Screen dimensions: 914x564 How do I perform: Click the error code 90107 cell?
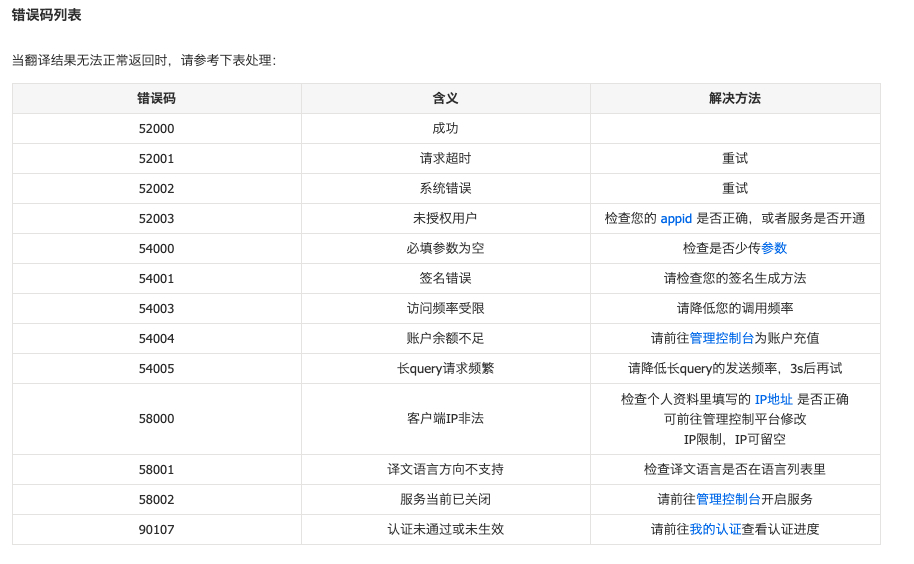click(156, 529)
